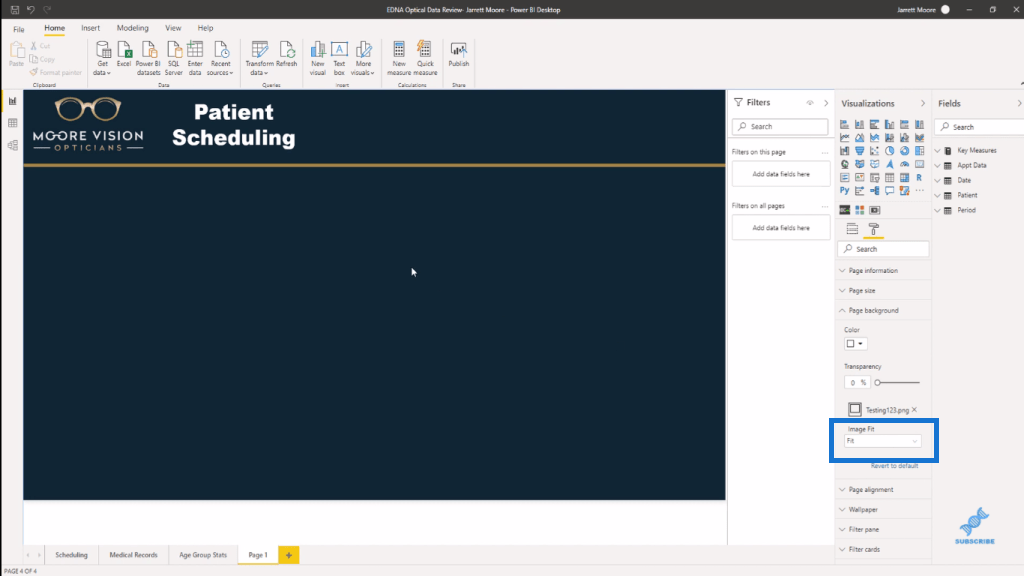The height and width of the screenshot is (576, 1024).
Task: Select the table visual
Action: pos(889,178)
